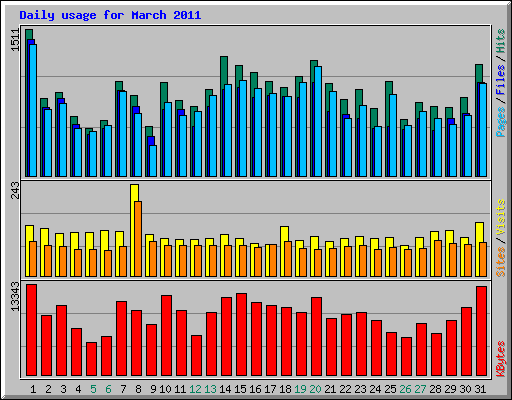Click green weekend day 6 label
512x400 pixels.
click(108, 389)
